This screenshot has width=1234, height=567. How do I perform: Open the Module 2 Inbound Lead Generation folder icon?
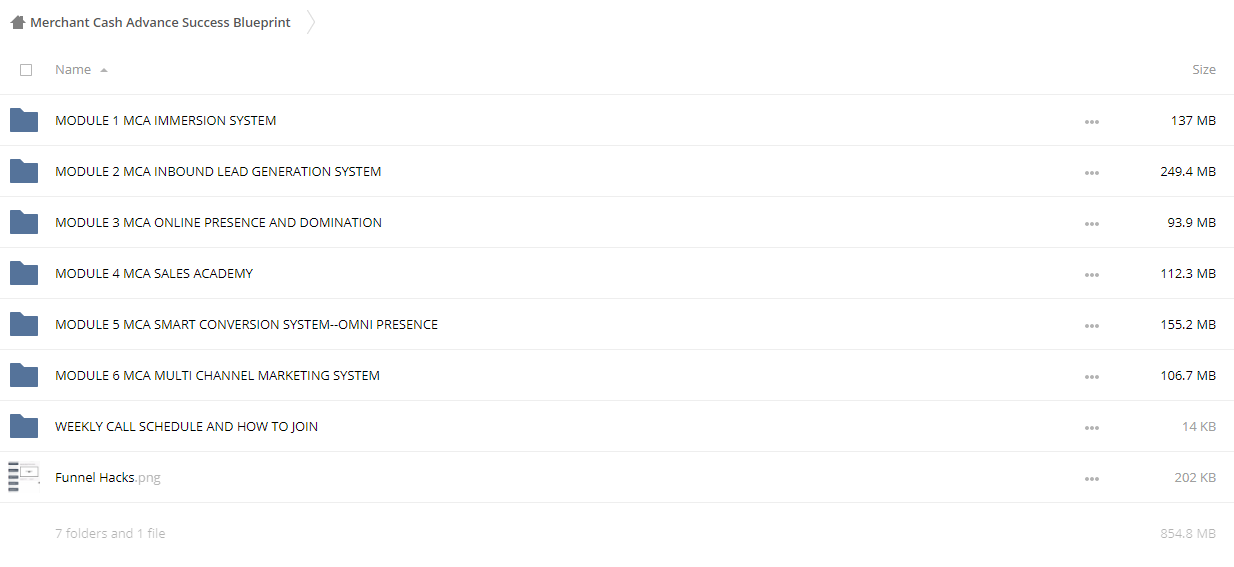pyautogui.click(x=24, y=171)
